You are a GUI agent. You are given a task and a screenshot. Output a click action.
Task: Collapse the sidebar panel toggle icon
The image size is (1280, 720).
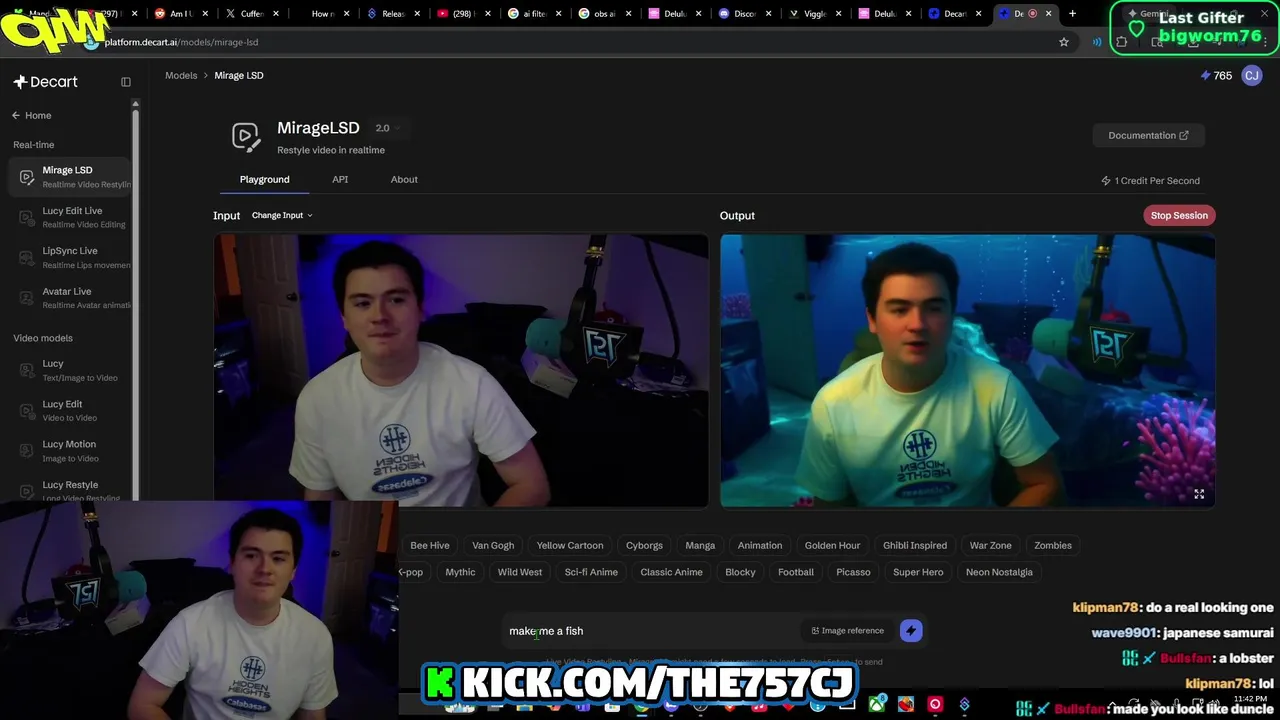click(126, 82)
